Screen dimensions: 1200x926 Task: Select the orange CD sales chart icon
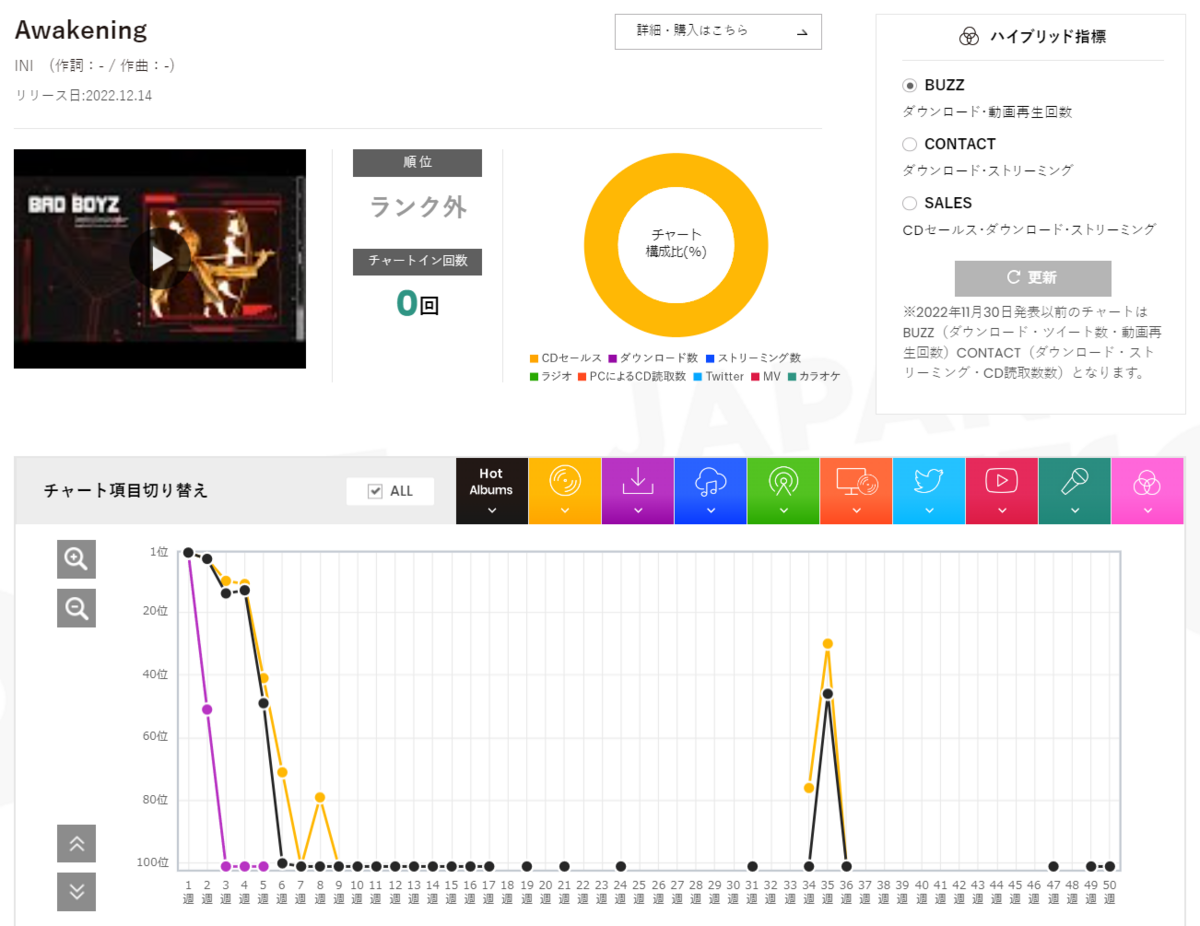tap(565, 491)
